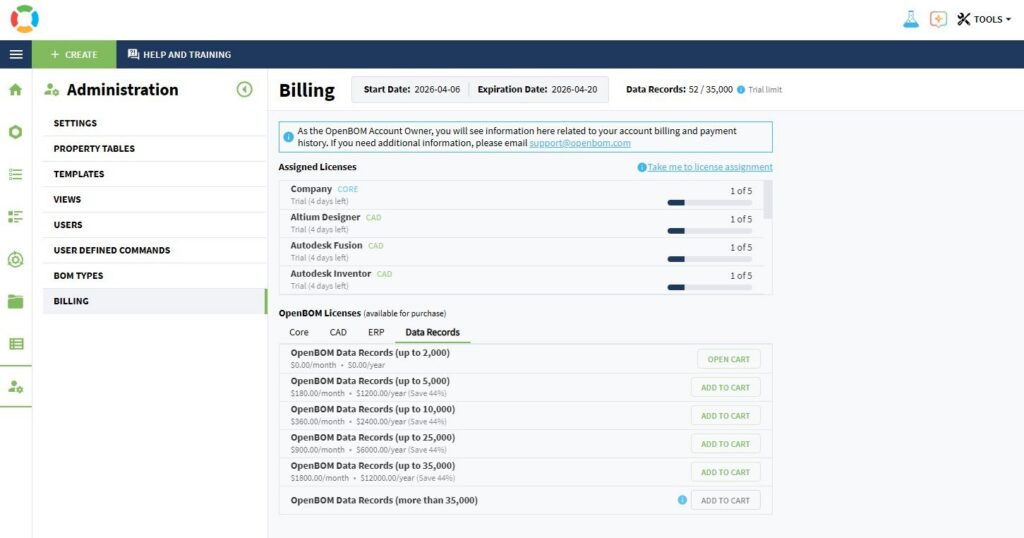Click the Company license usage progress bar
The image size is (1024, 538).
pos(709,202)
